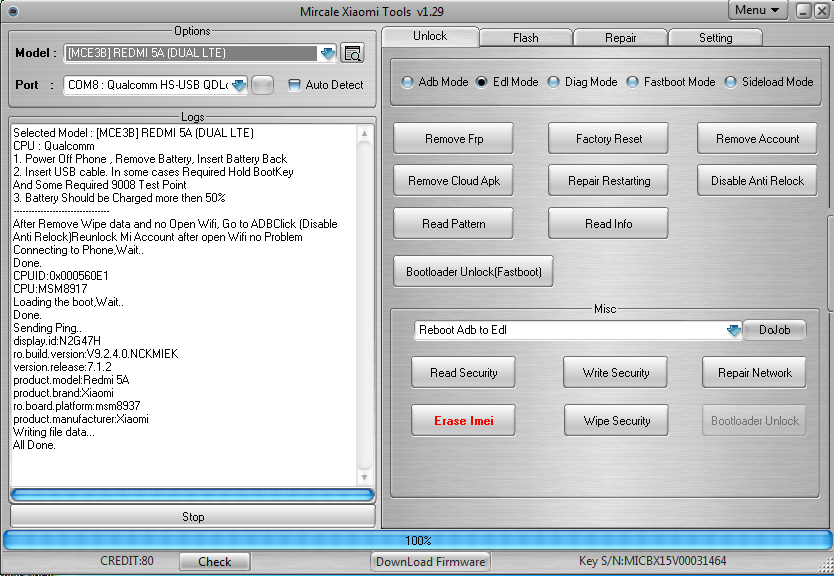The width and height of the screenshot is (834, 576).
Task: Click the Check credit button
Action: pyautogui.click(x=214, y=562)
